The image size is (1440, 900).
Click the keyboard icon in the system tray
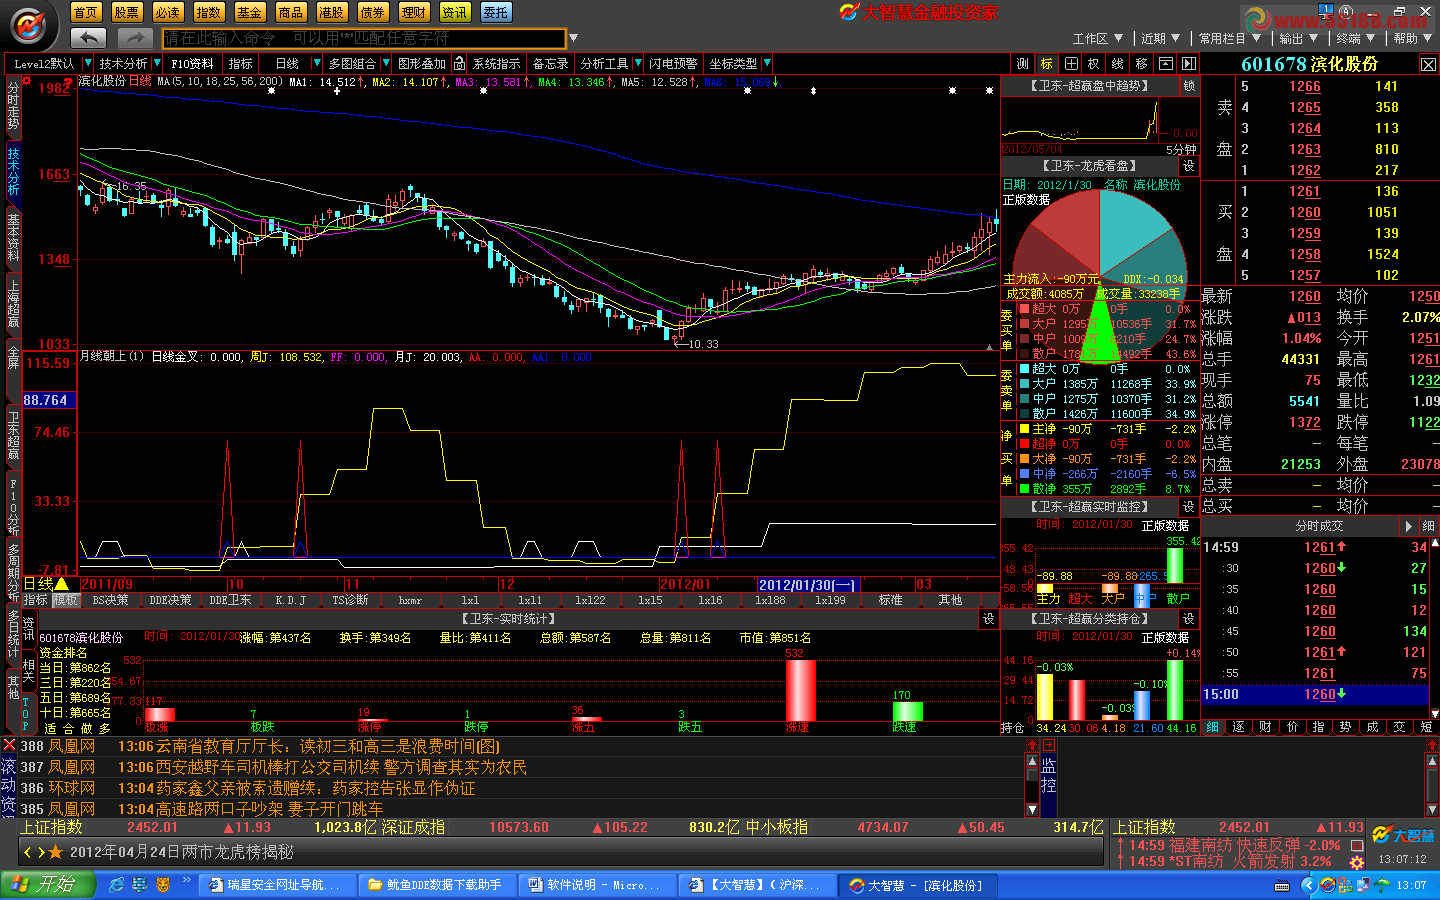[x=1282, y=886]
